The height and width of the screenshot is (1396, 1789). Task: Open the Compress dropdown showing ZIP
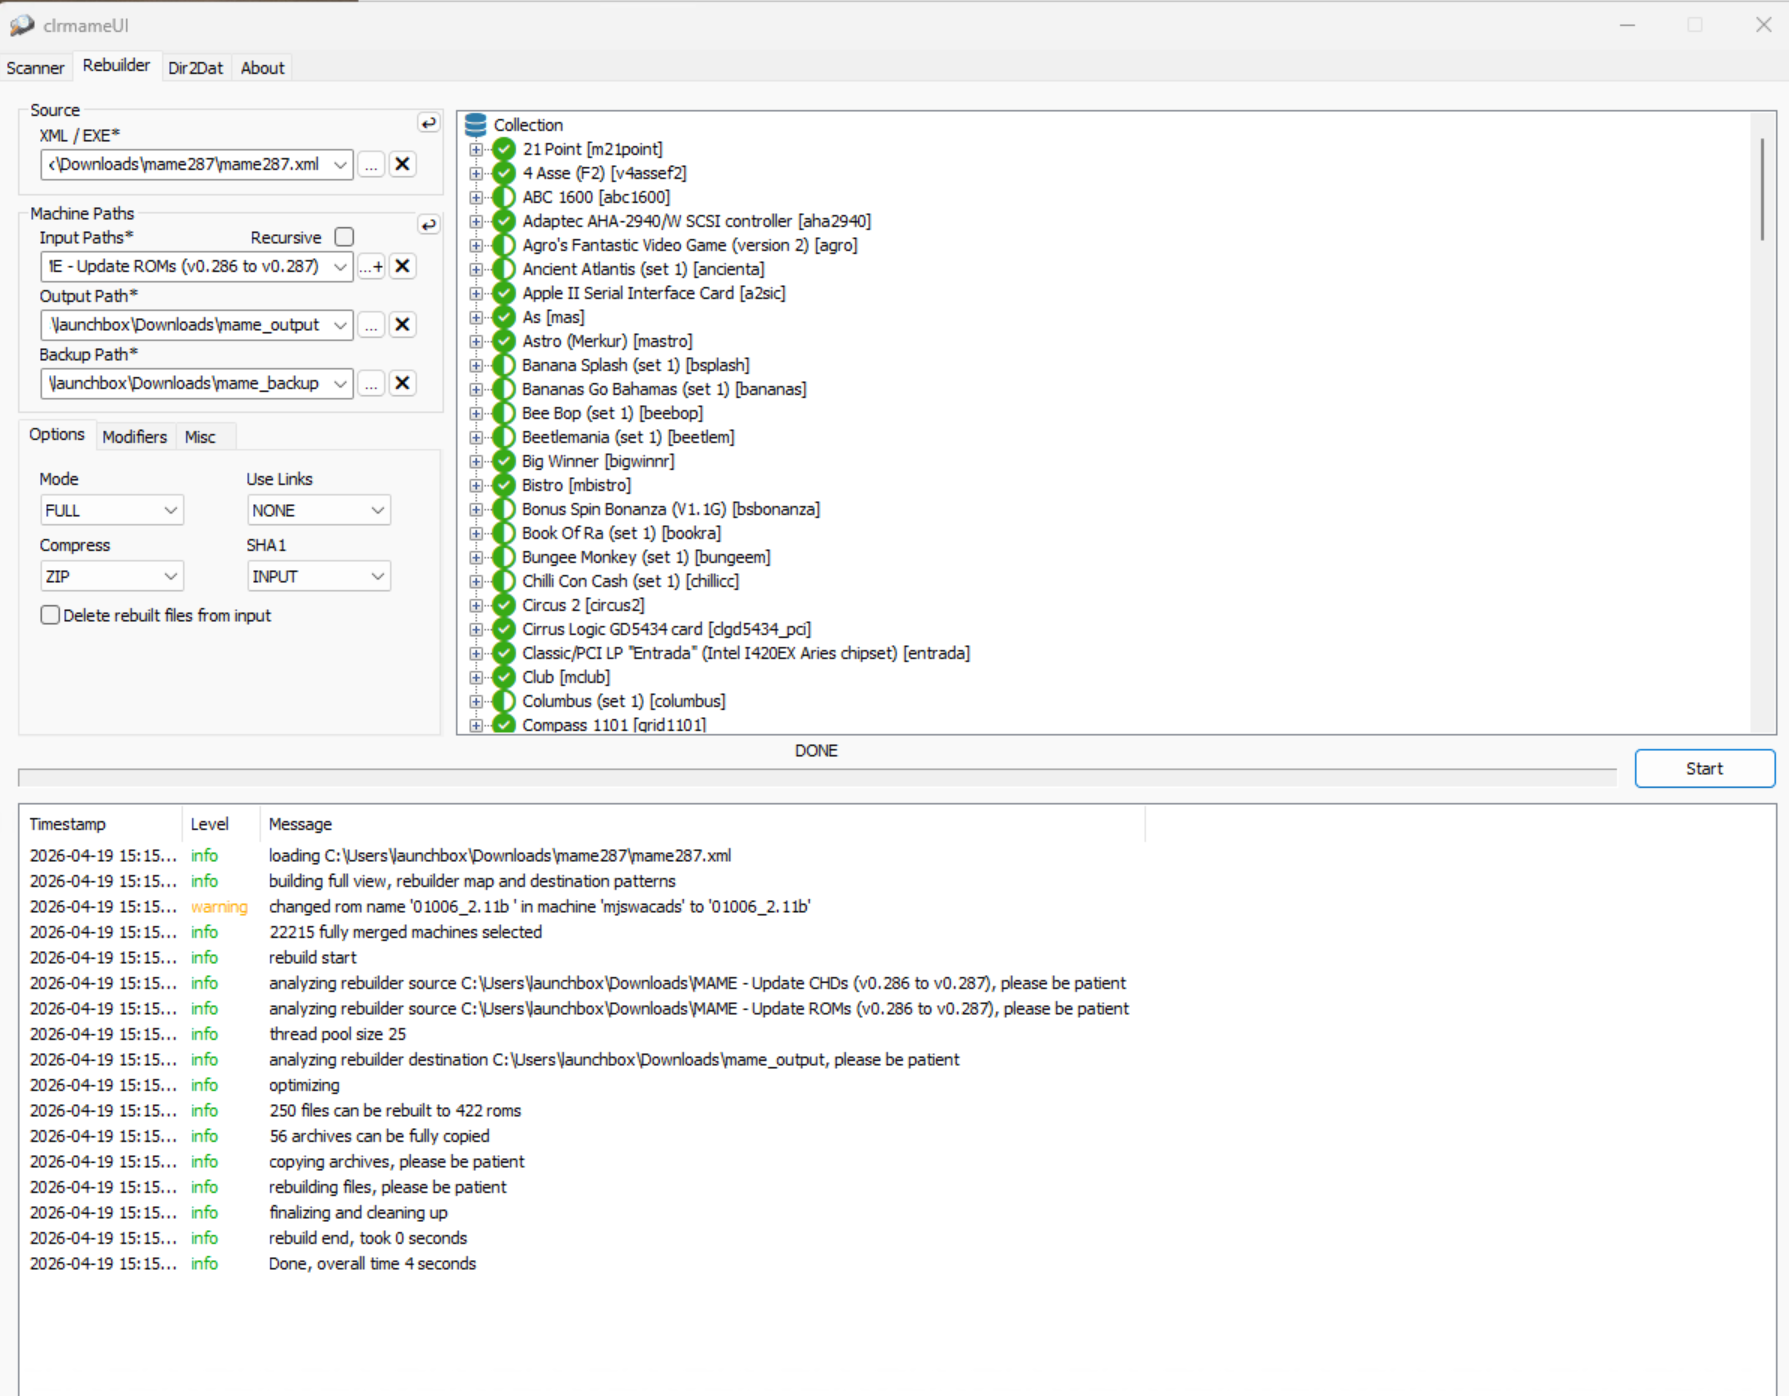pyautogui.click(x=111, y=576)
